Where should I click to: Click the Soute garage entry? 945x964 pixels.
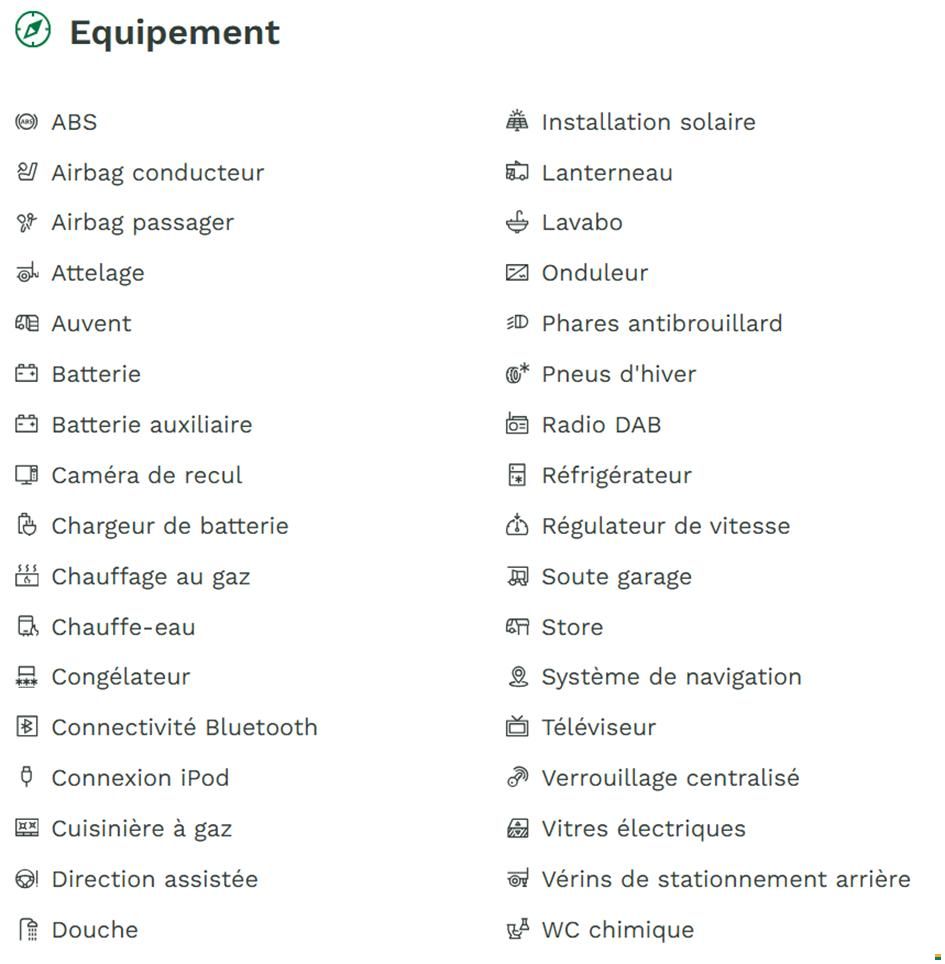616,577
